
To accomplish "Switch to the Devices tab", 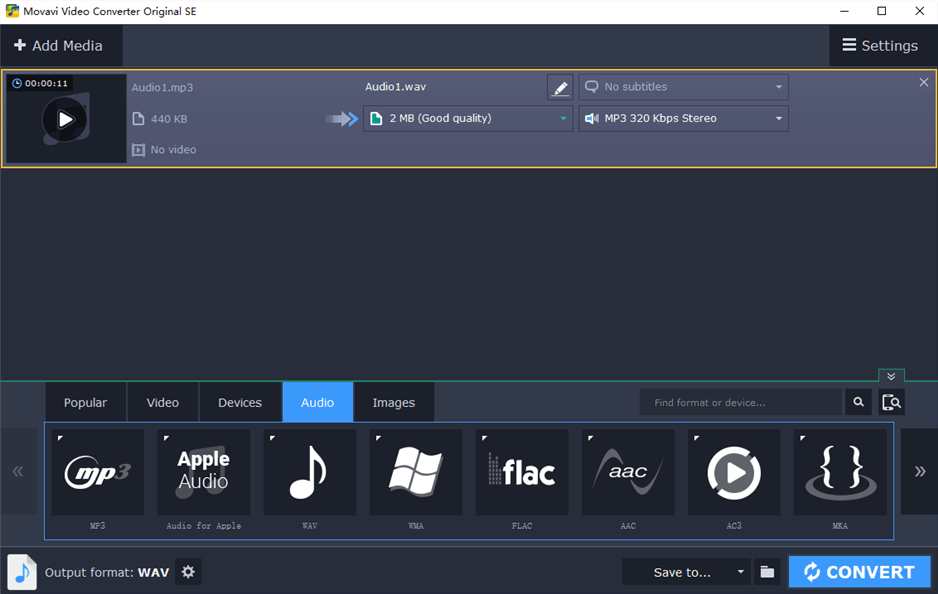I will pyautogui.click(x=240, y=403).
